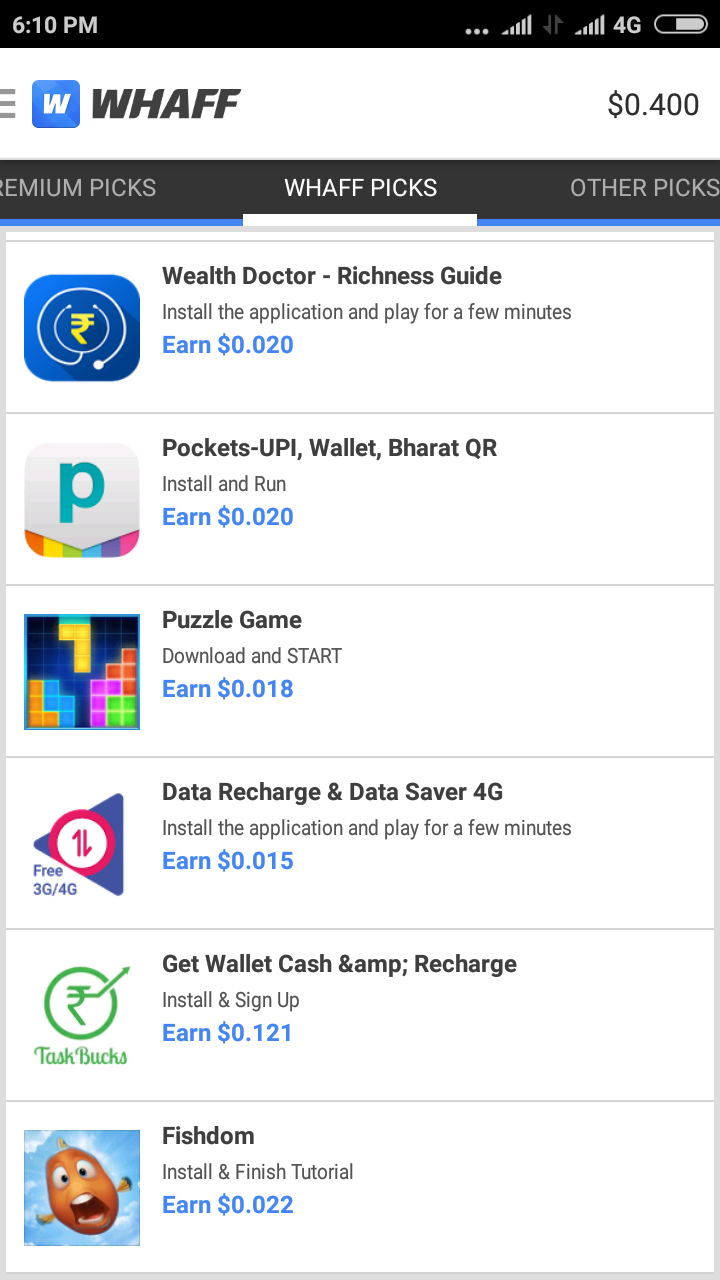This screenshot has height=1280, width=720.
Task: Tap the blue WHAFF logo icon
Action: point(55,104)
